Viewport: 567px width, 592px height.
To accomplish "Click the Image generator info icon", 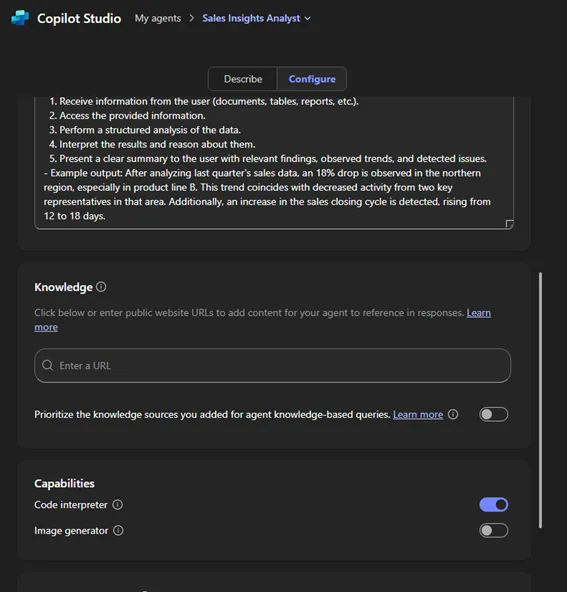I will [118, 530].
